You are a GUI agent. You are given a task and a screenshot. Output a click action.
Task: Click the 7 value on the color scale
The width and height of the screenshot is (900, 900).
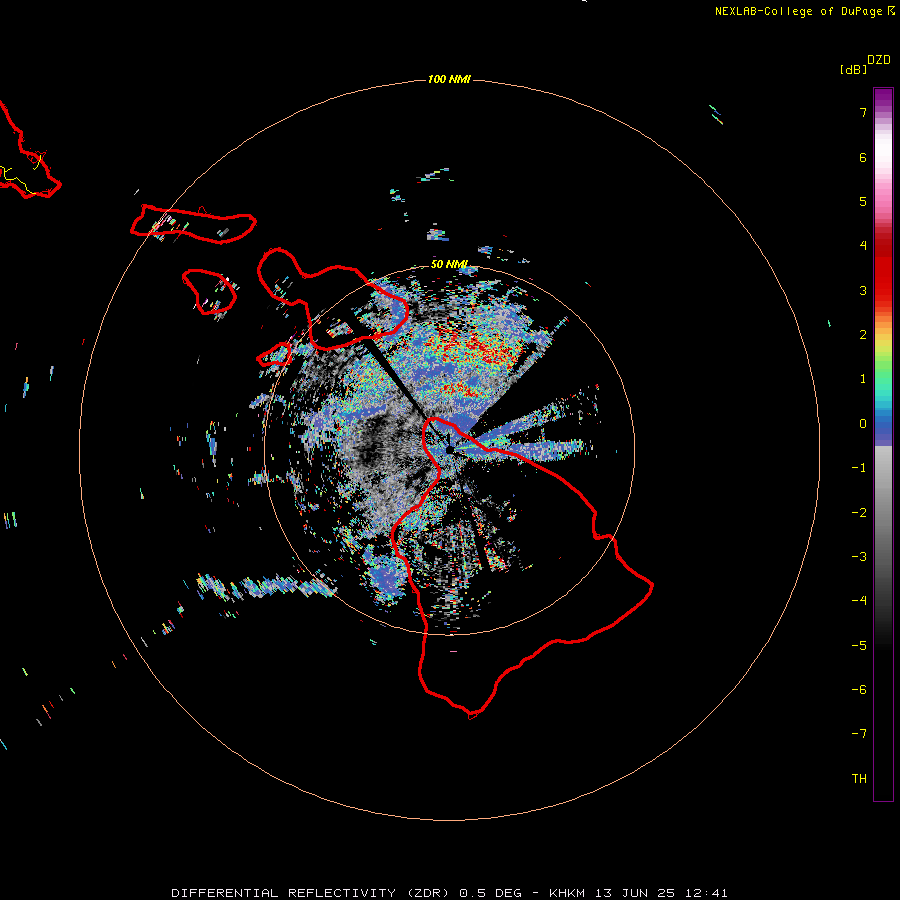pyautogui.click(x=863, y=112)
